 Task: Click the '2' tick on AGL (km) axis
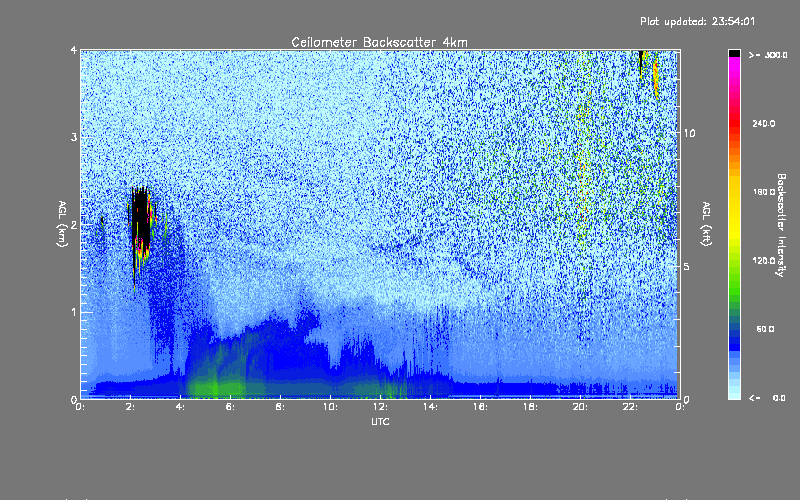pos(74,224)
